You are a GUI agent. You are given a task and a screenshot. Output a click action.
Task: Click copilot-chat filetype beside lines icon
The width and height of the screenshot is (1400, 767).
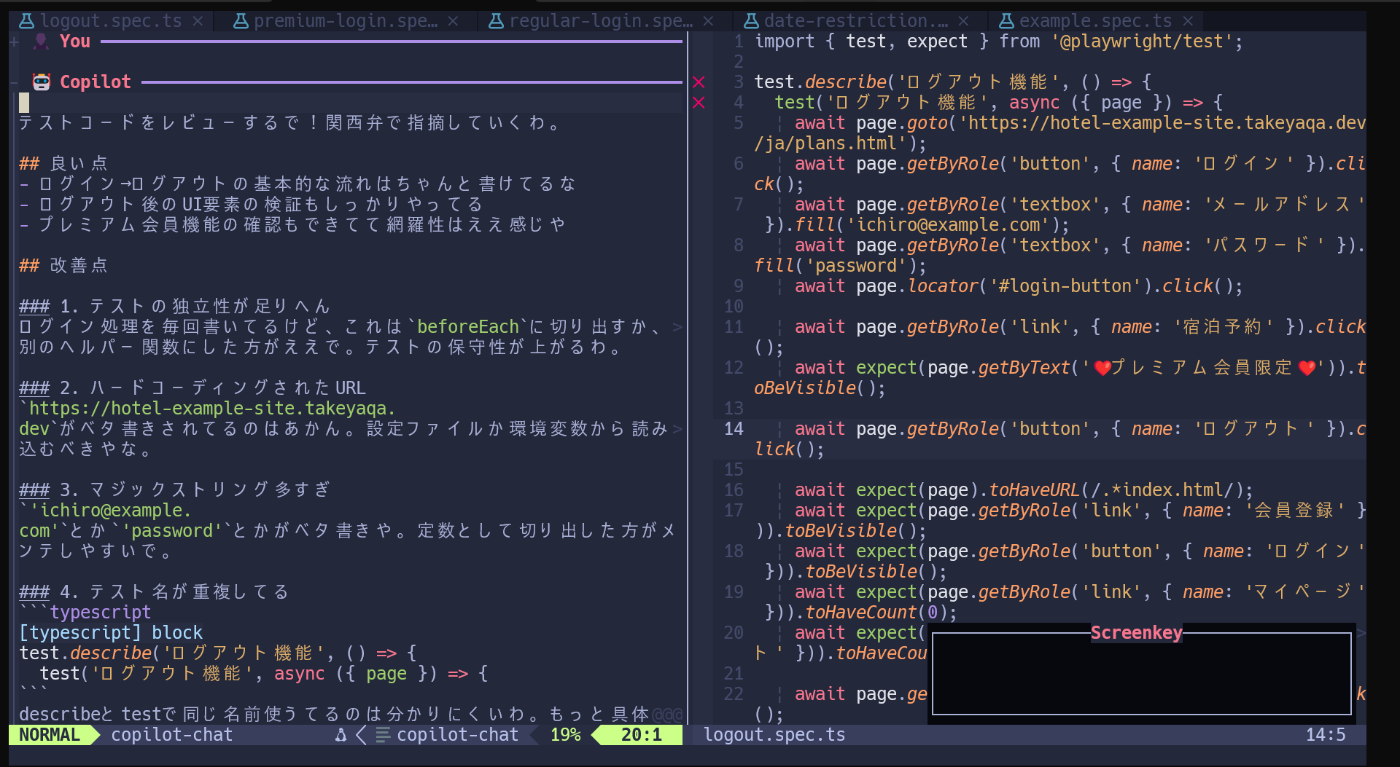[458, 735]
